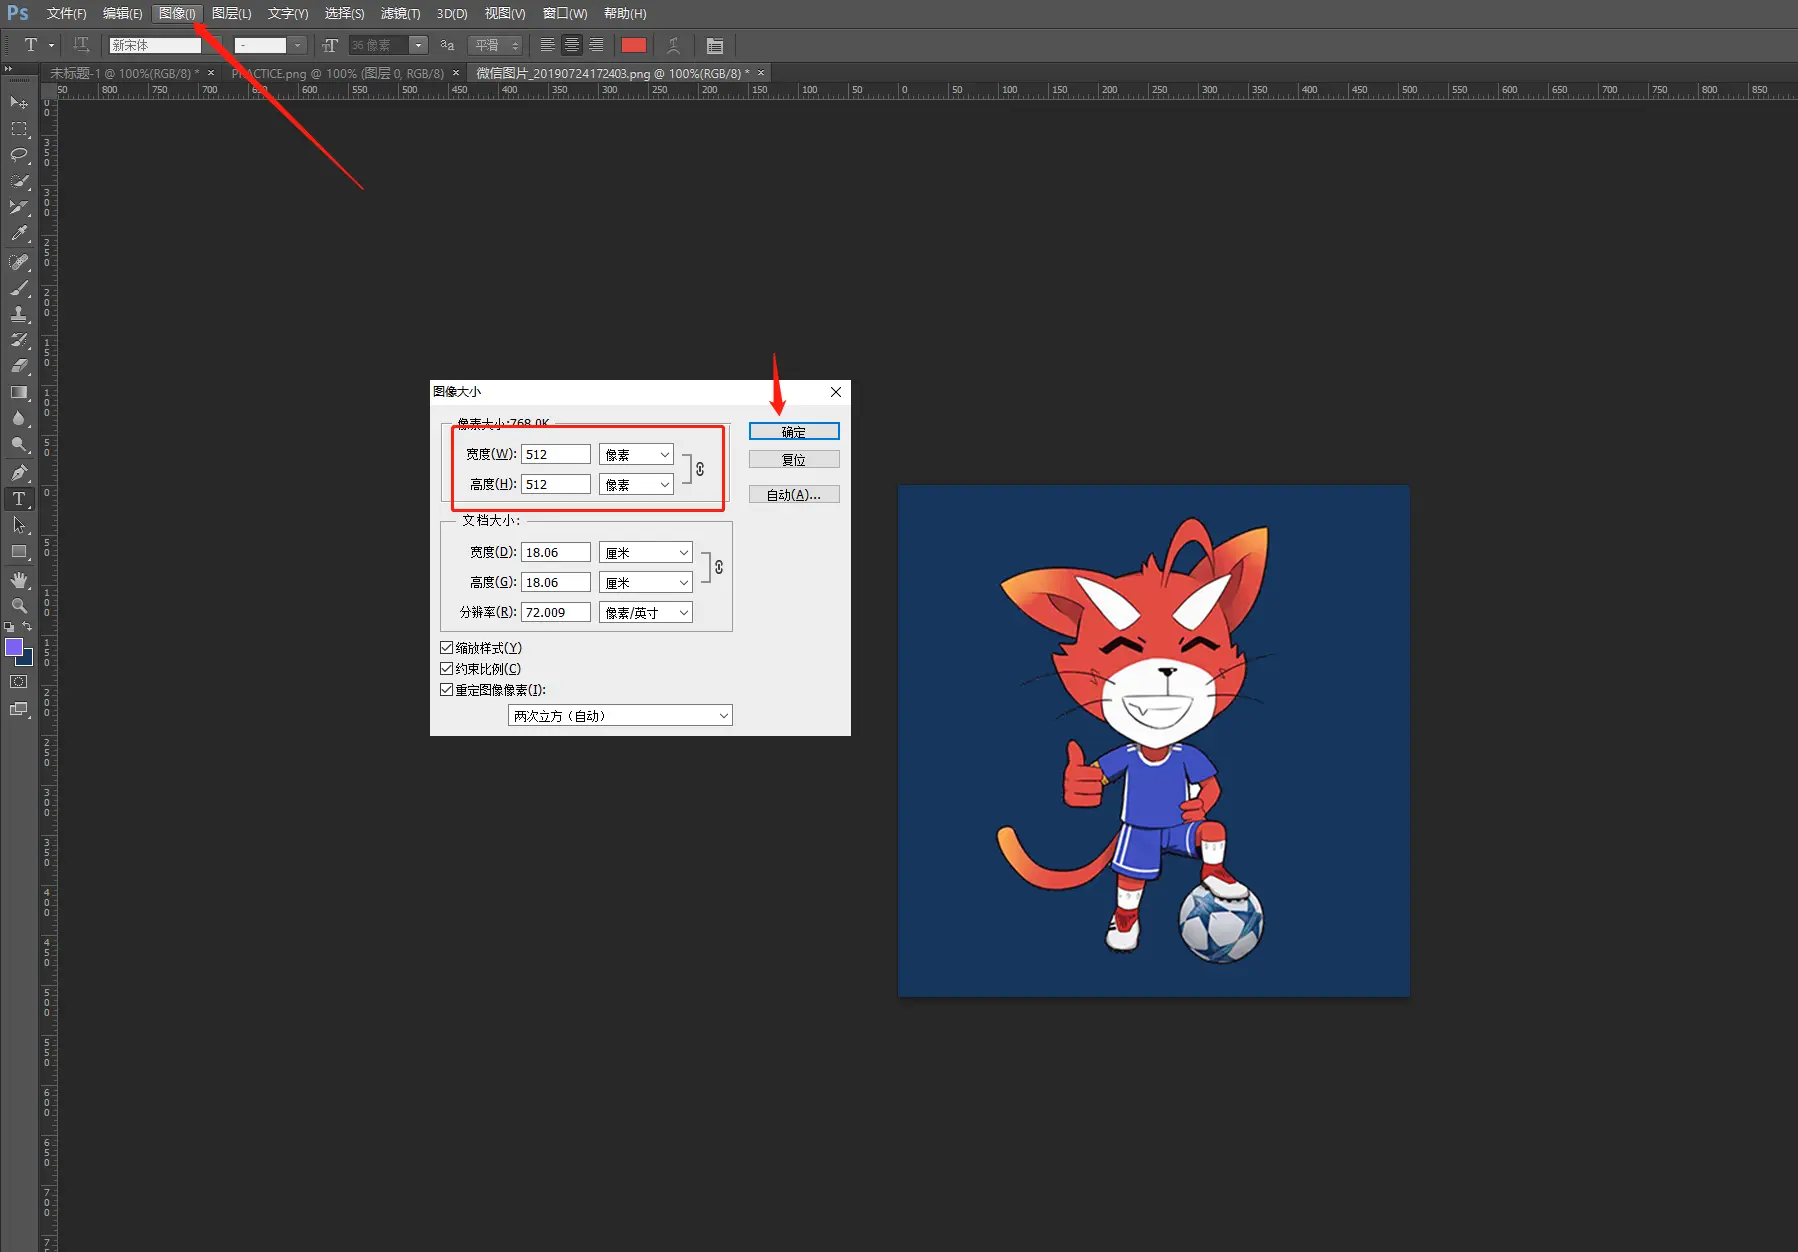Viewport: 1798px width, 1252px height.
Task: Disable the 重定图像像素 checkbox
Action: (x=447, y=690)
